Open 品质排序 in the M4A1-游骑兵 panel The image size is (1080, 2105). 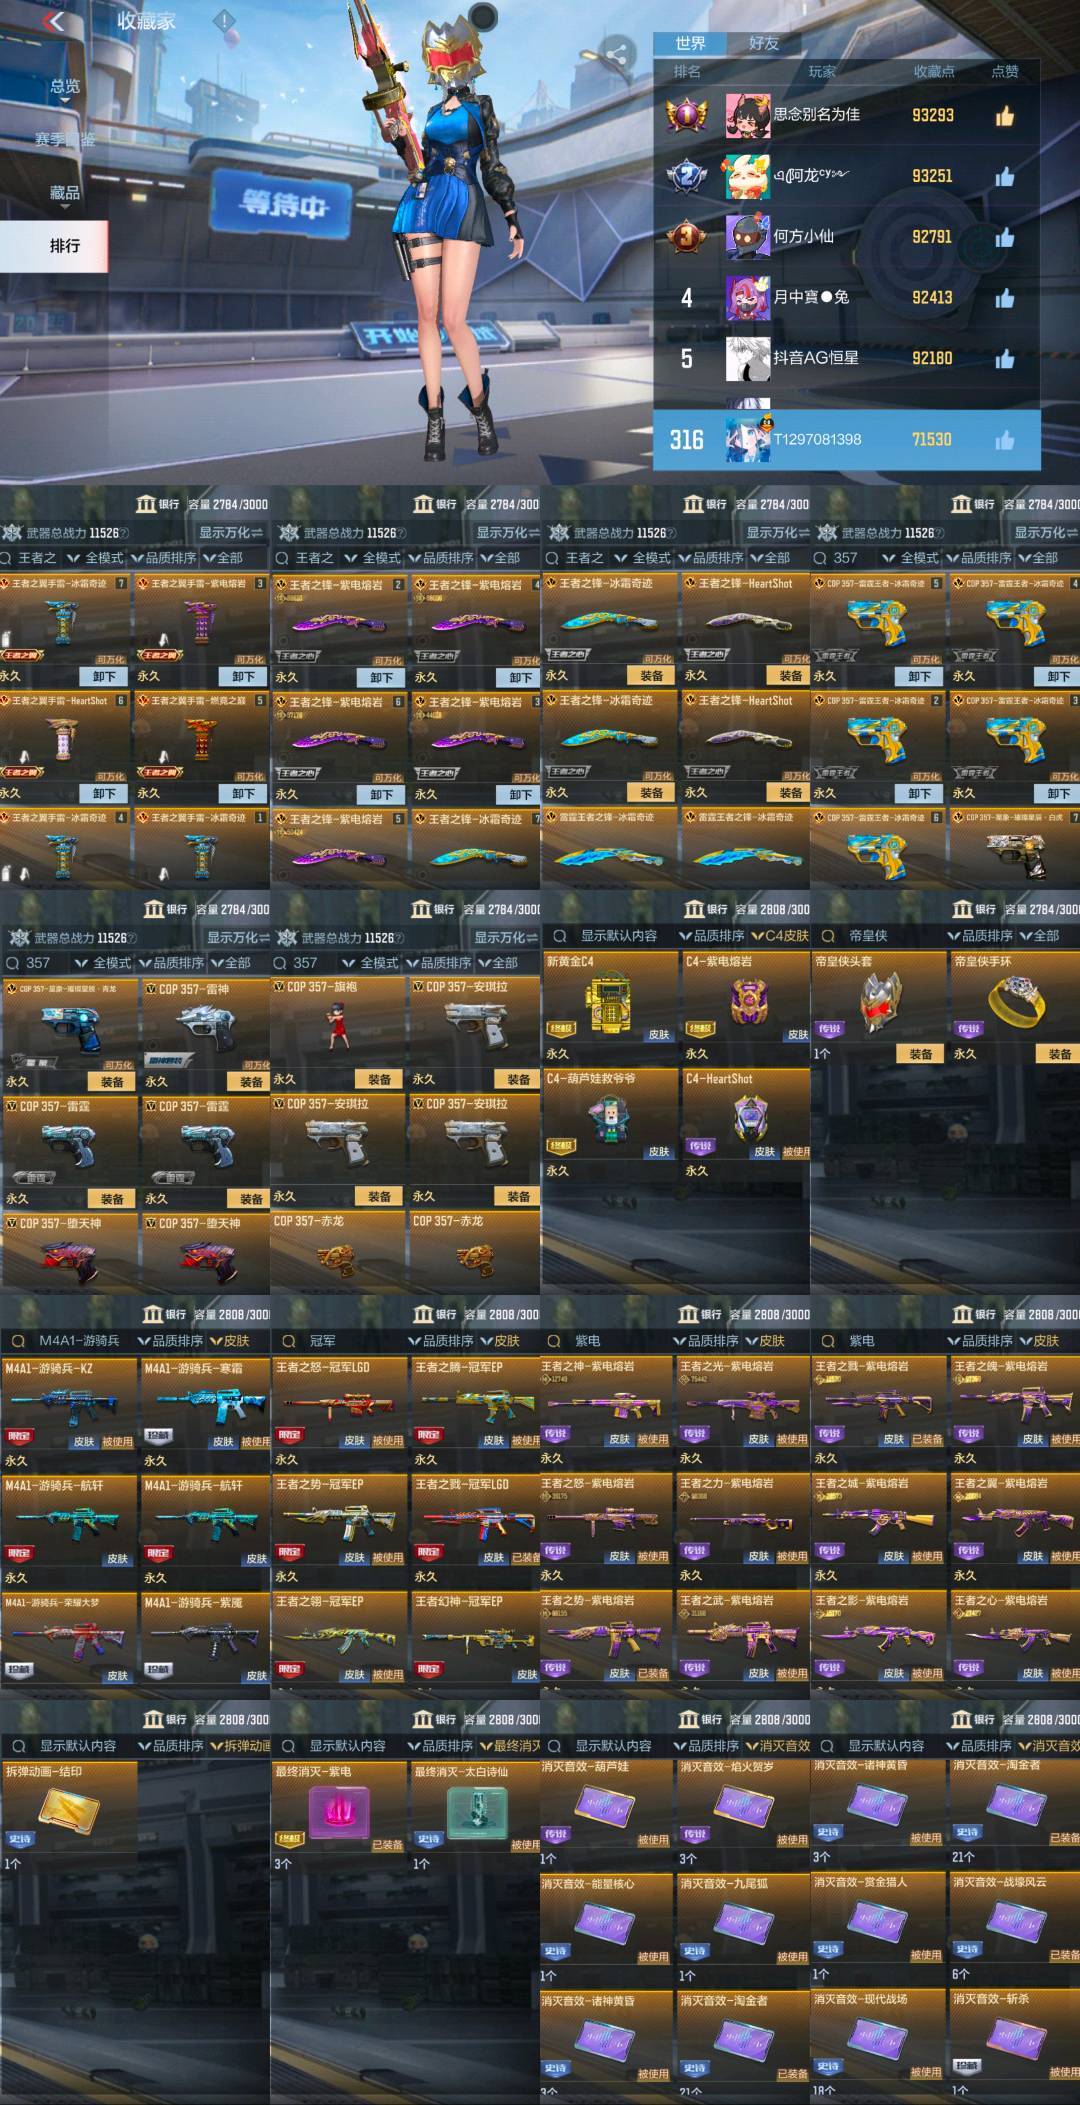click(x=170, y=1341)
